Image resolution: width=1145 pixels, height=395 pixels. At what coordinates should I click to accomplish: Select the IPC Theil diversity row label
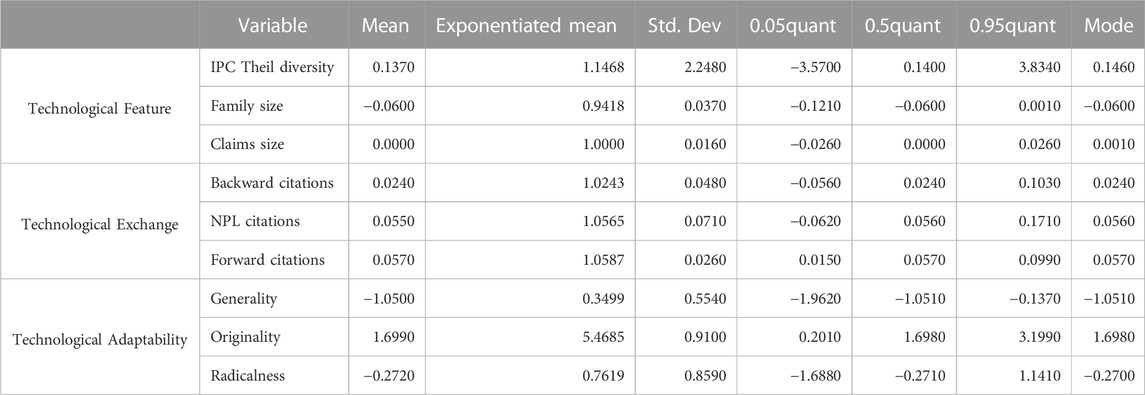click(x=272, y=68)
